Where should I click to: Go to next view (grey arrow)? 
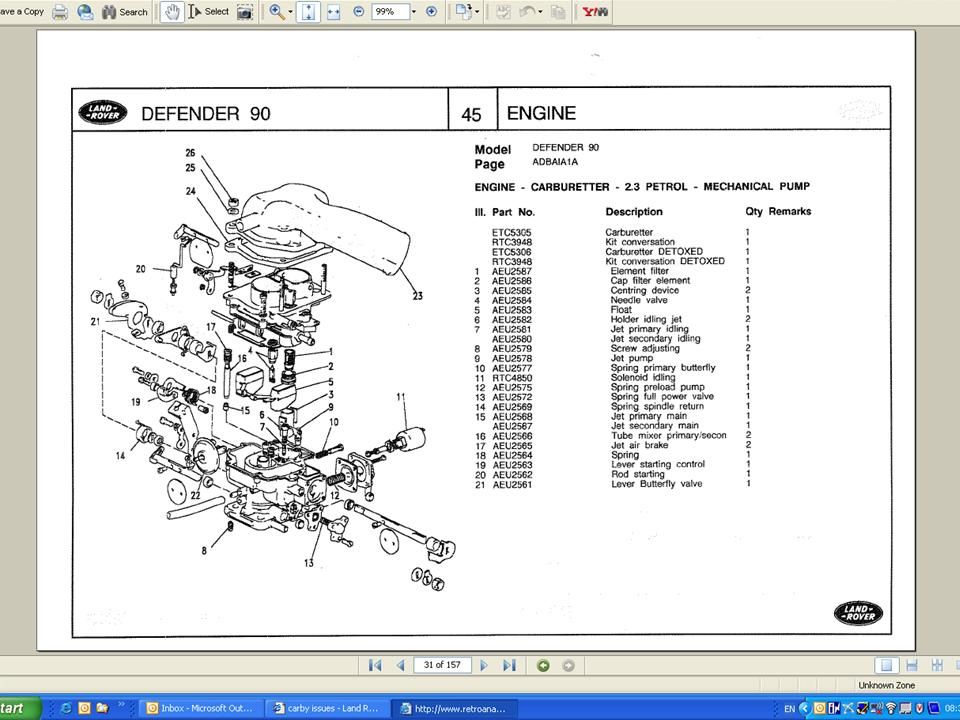tap(569, 666)
